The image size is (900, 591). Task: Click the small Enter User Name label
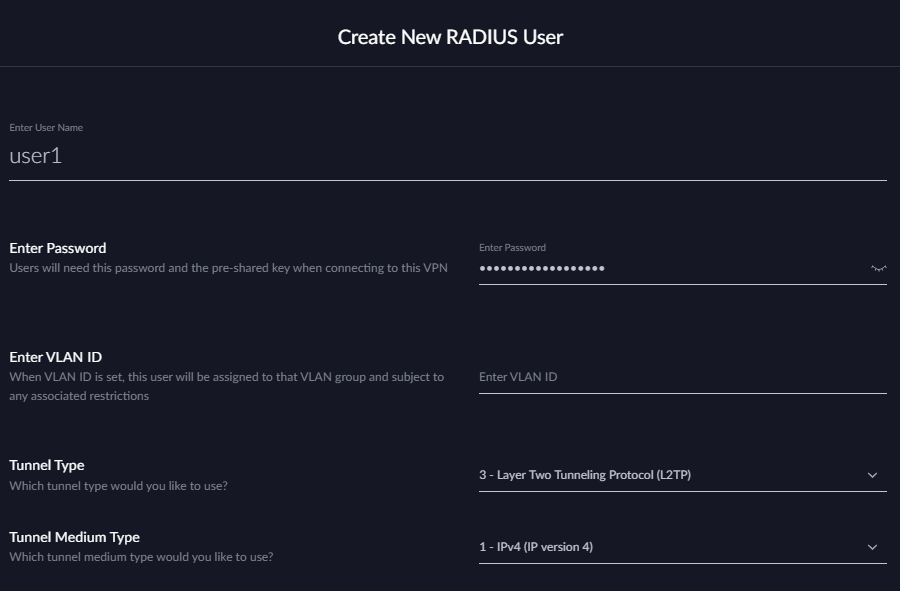pos(46,128)
